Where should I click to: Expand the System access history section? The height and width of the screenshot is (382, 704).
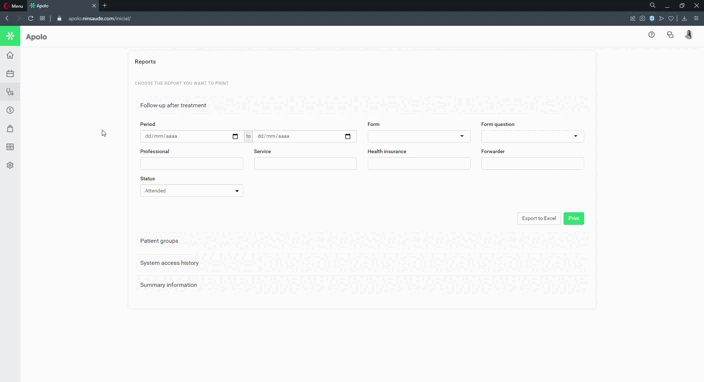tap(362, 263)
